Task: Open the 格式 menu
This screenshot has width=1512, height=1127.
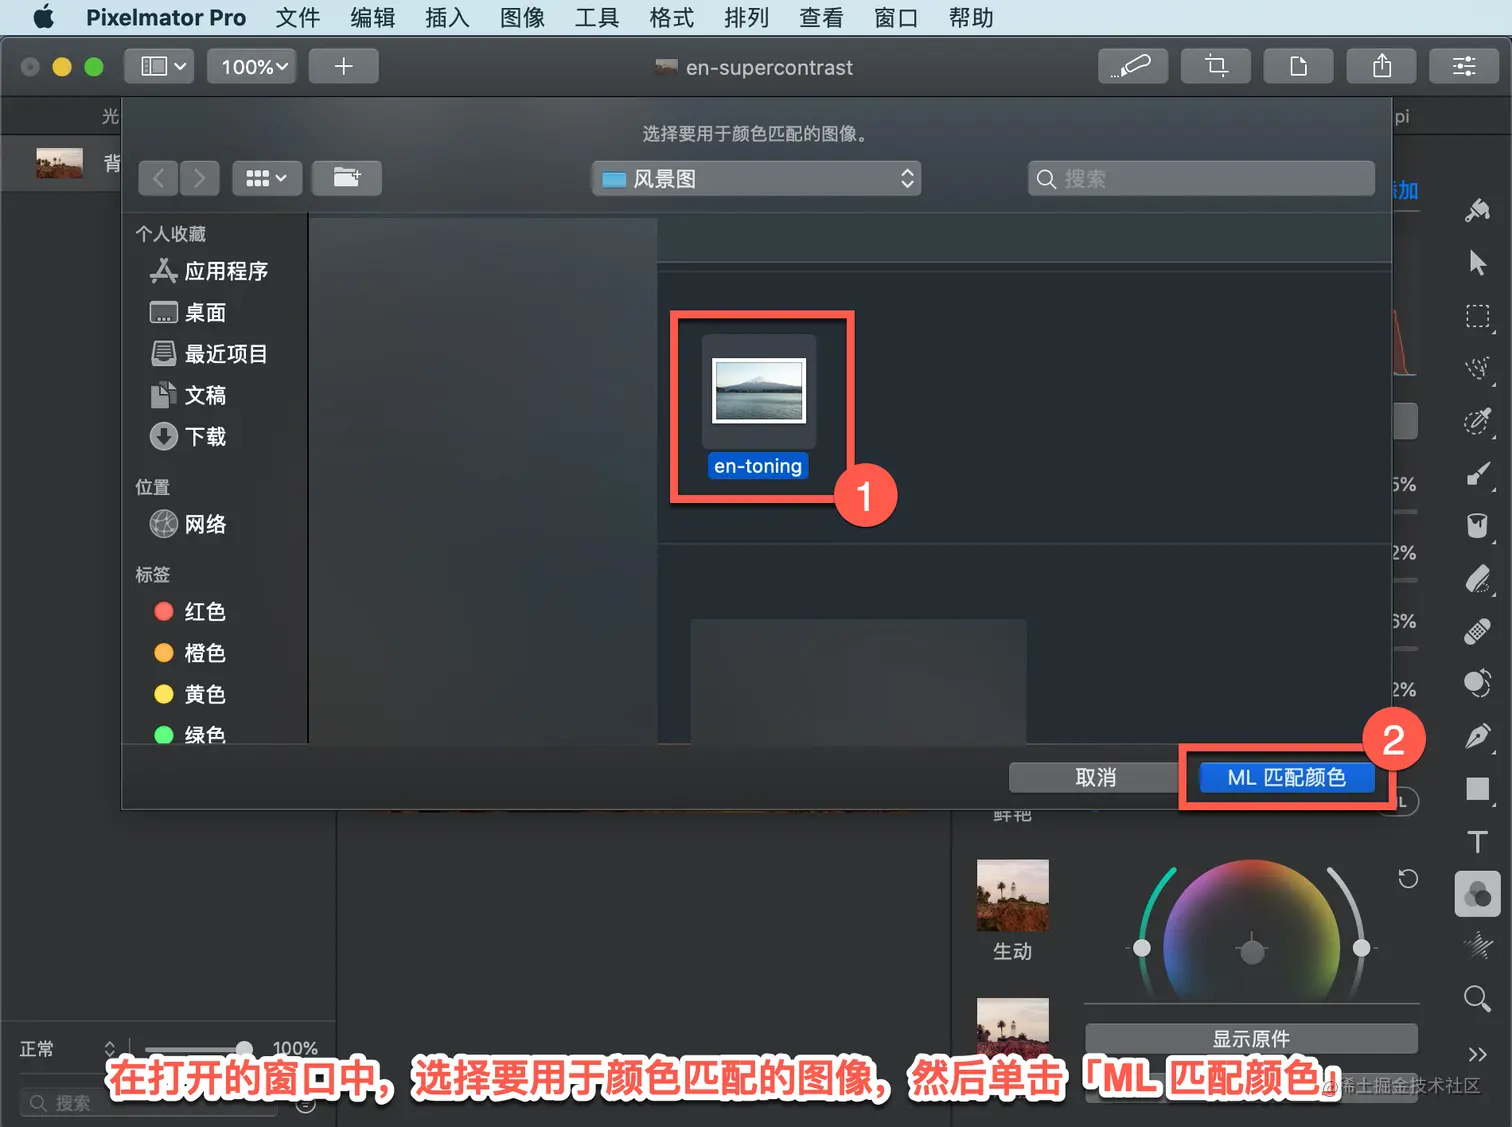Action: point(672,18)
